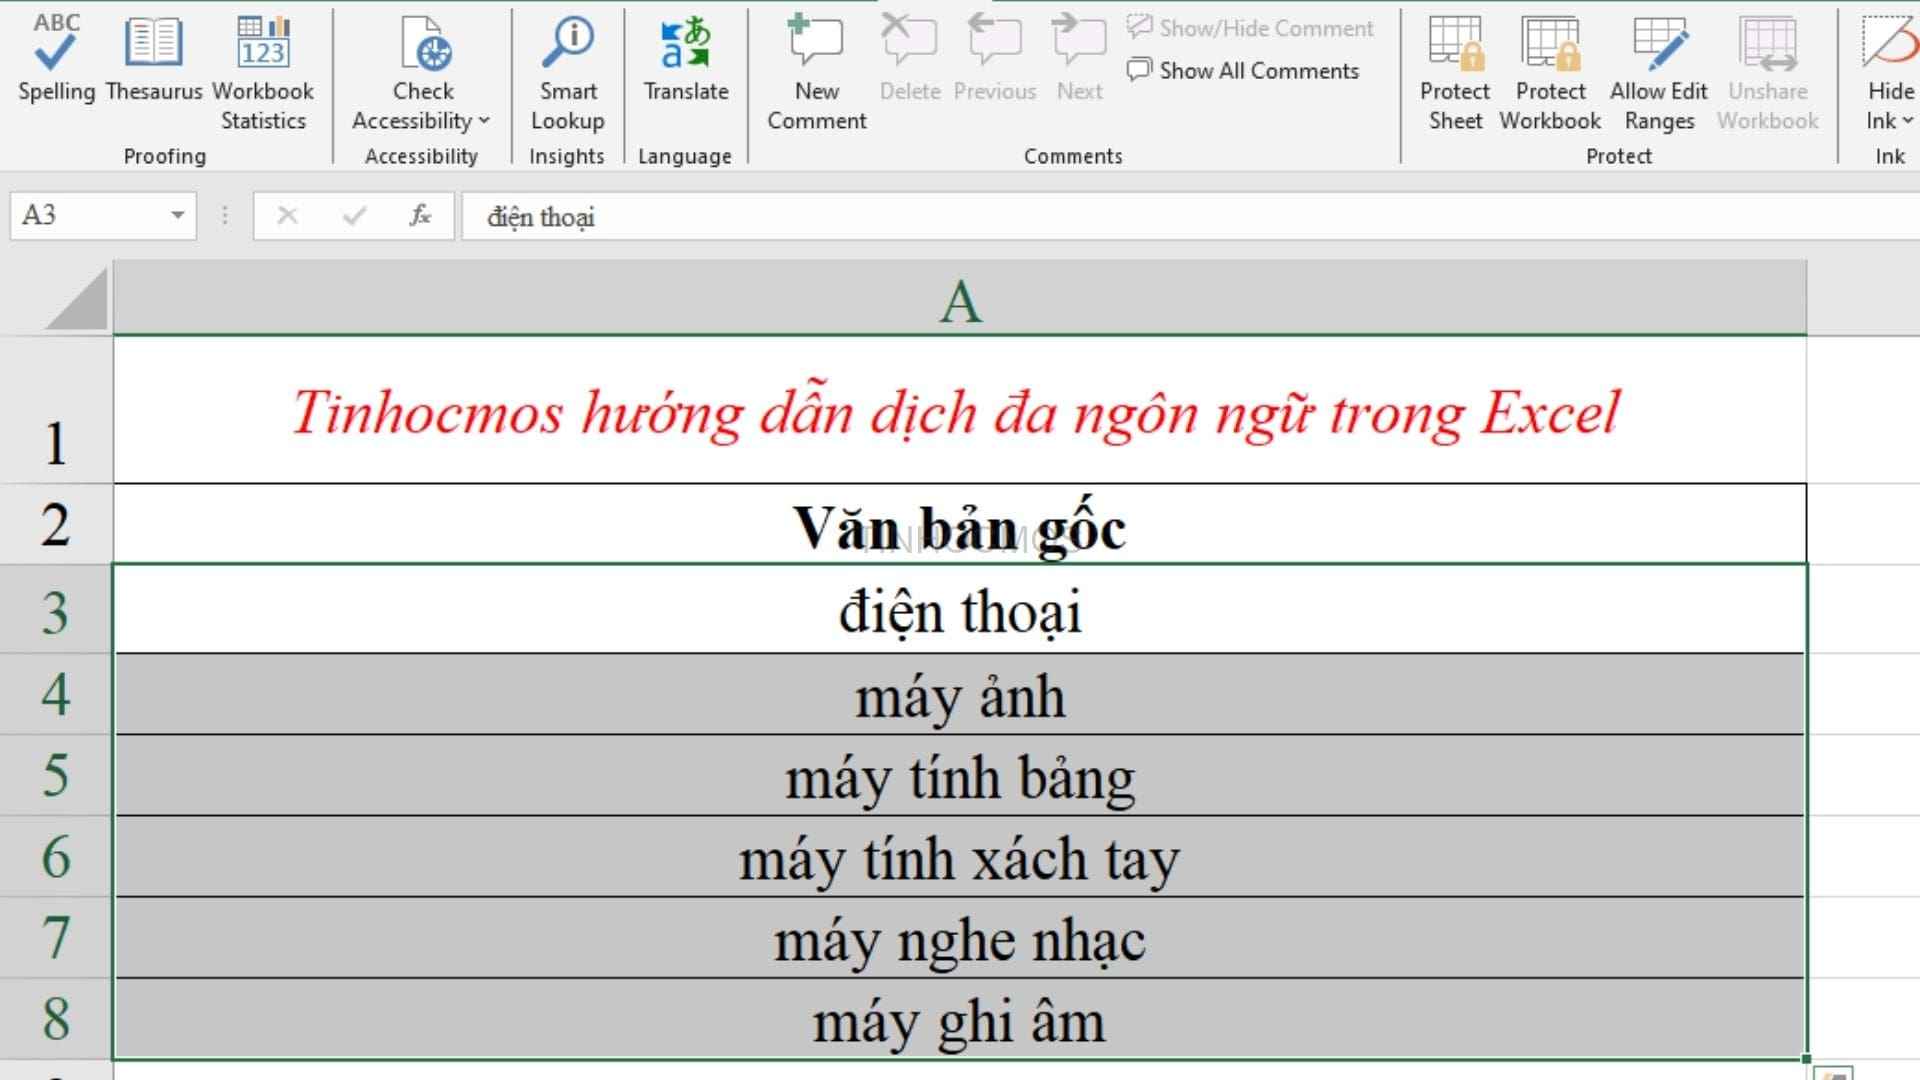Select the cell containing máy tính bảng
Image resolution: width=1920 pixels, height=1080 pixels.
[960, 775]
